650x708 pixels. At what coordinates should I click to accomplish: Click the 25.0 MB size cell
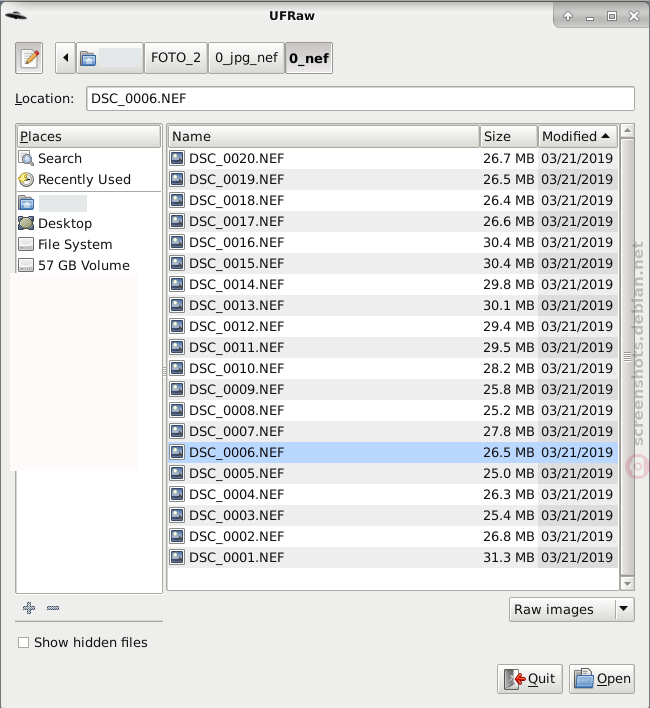coord(509,473)
